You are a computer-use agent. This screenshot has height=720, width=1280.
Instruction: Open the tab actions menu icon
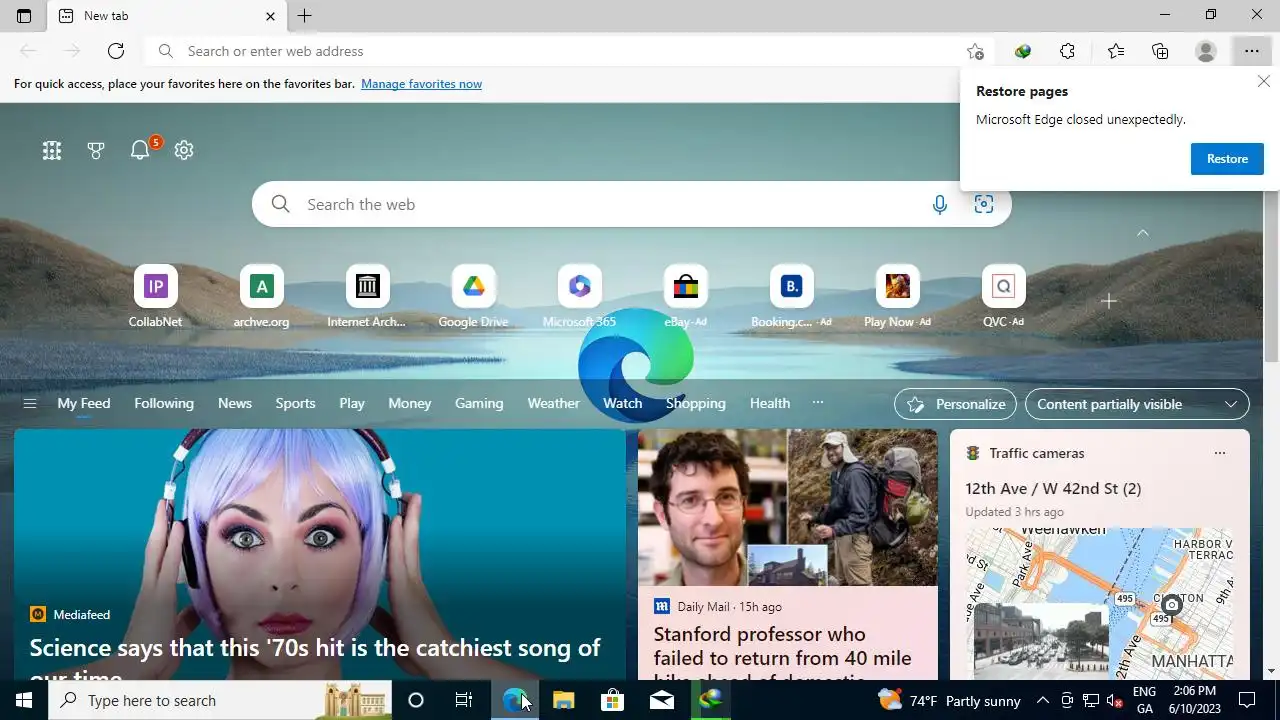pos(24,16)
